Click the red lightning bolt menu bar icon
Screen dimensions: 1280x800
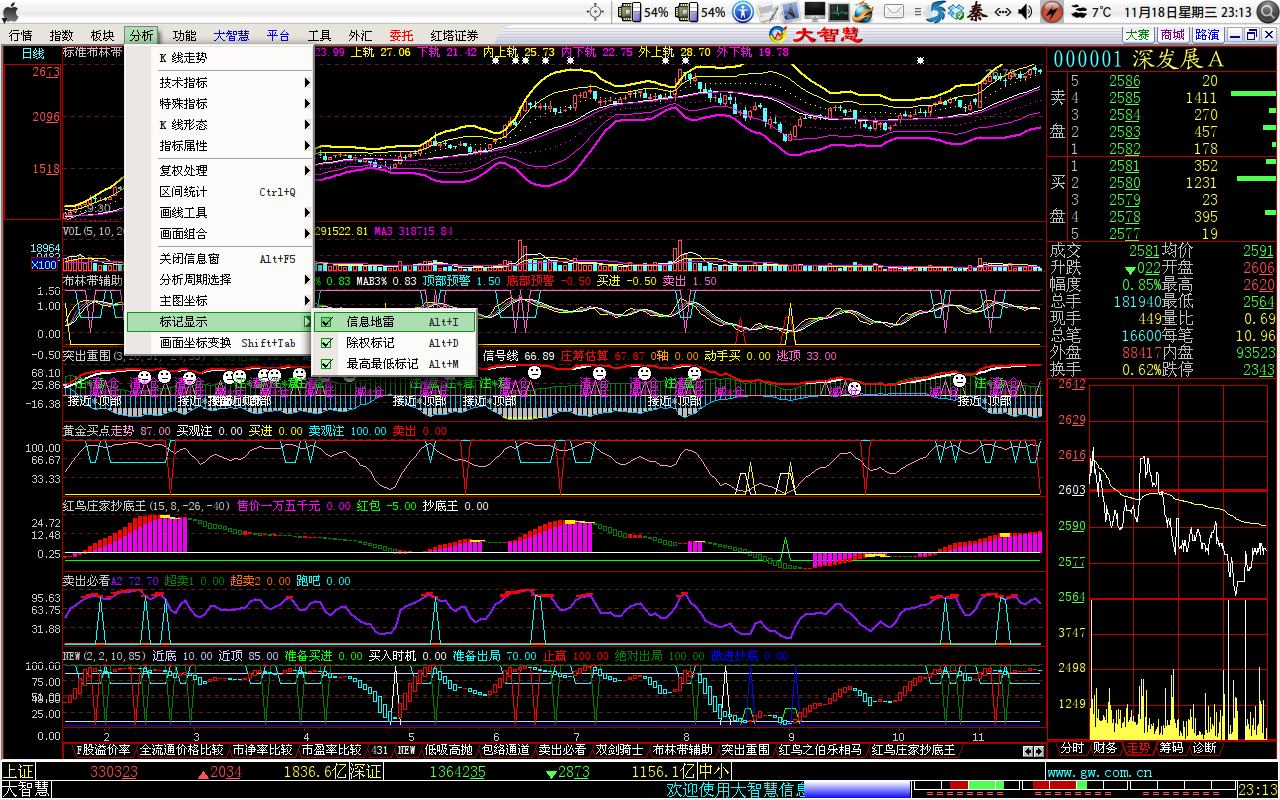[x=1051, y=12]
